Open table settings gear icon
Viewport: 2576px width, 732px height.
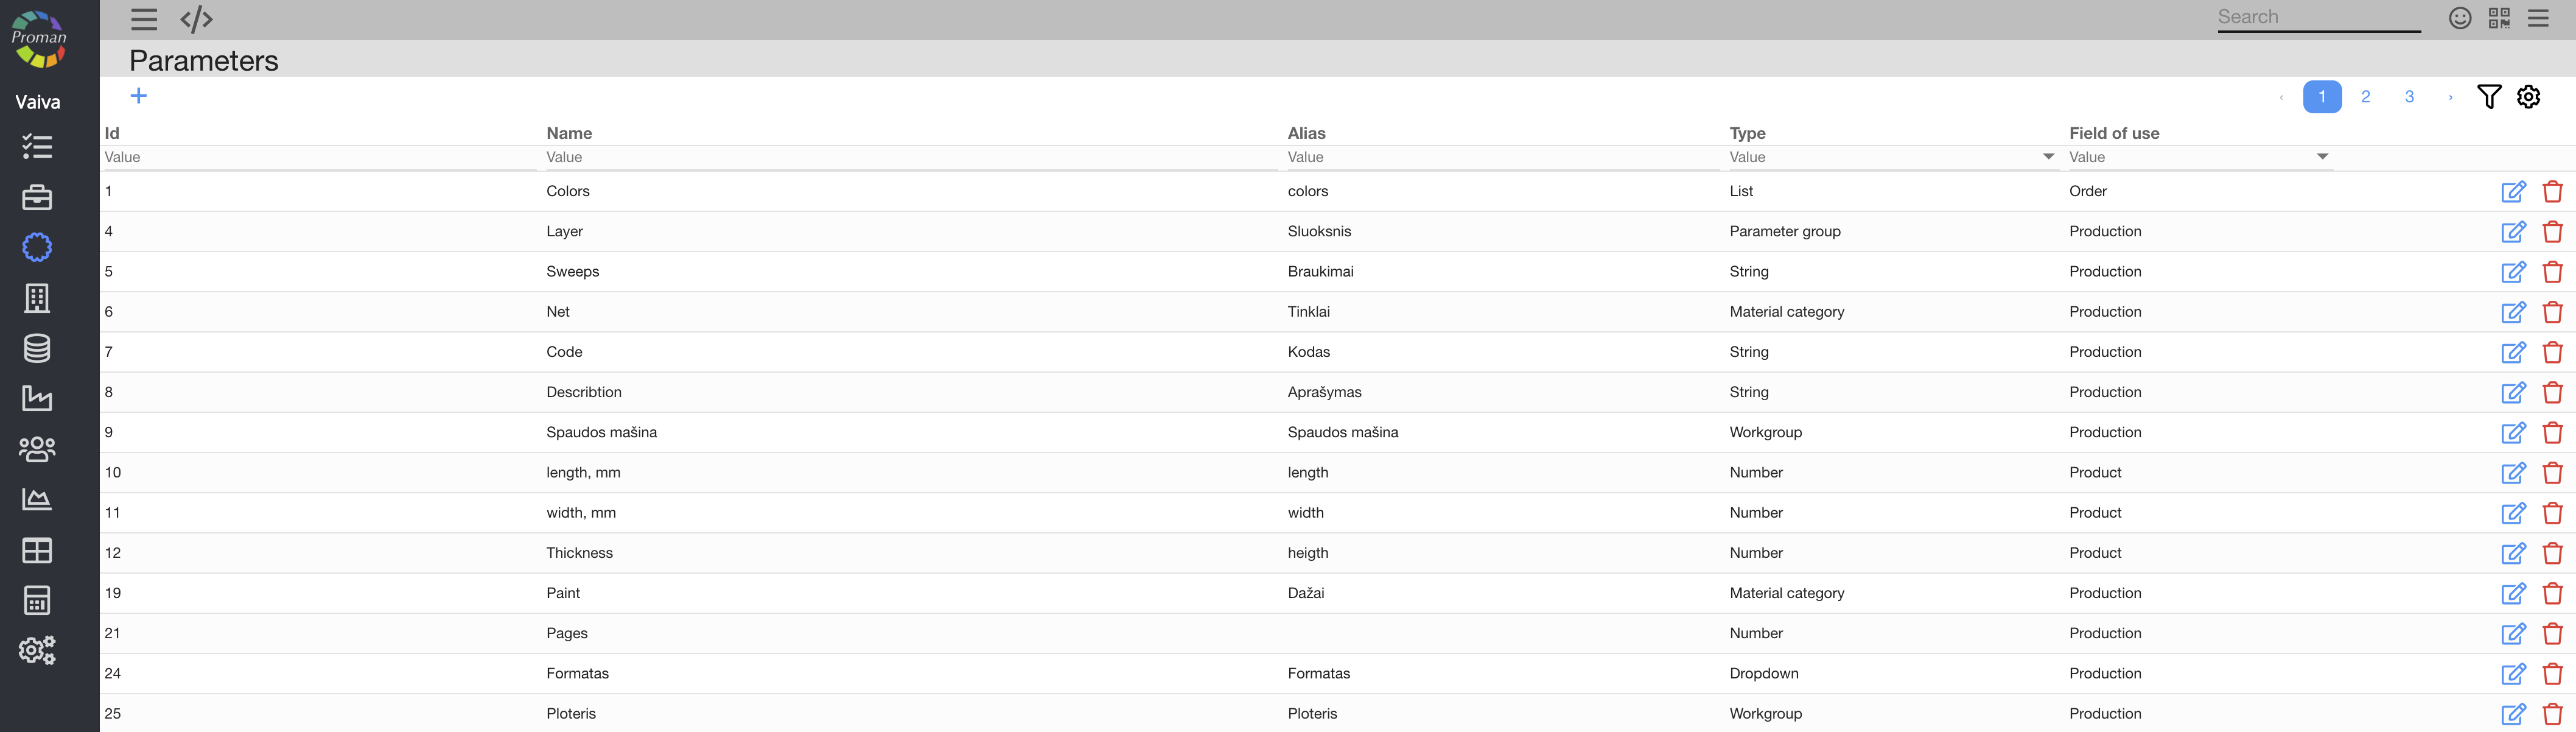(x=2529, y=97)
